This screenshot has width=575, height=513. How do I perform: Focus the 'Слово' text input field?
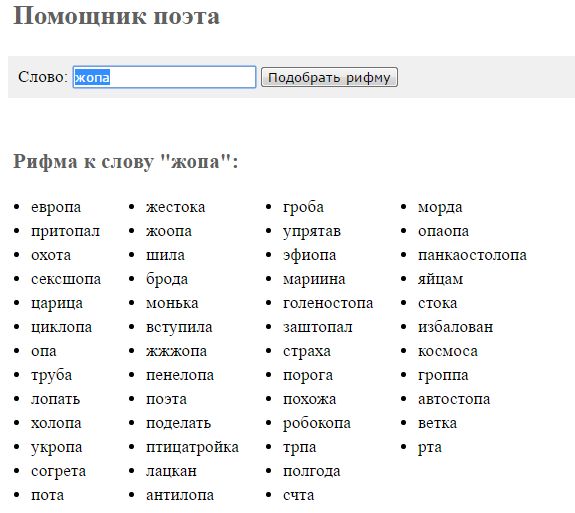point(164,77)
